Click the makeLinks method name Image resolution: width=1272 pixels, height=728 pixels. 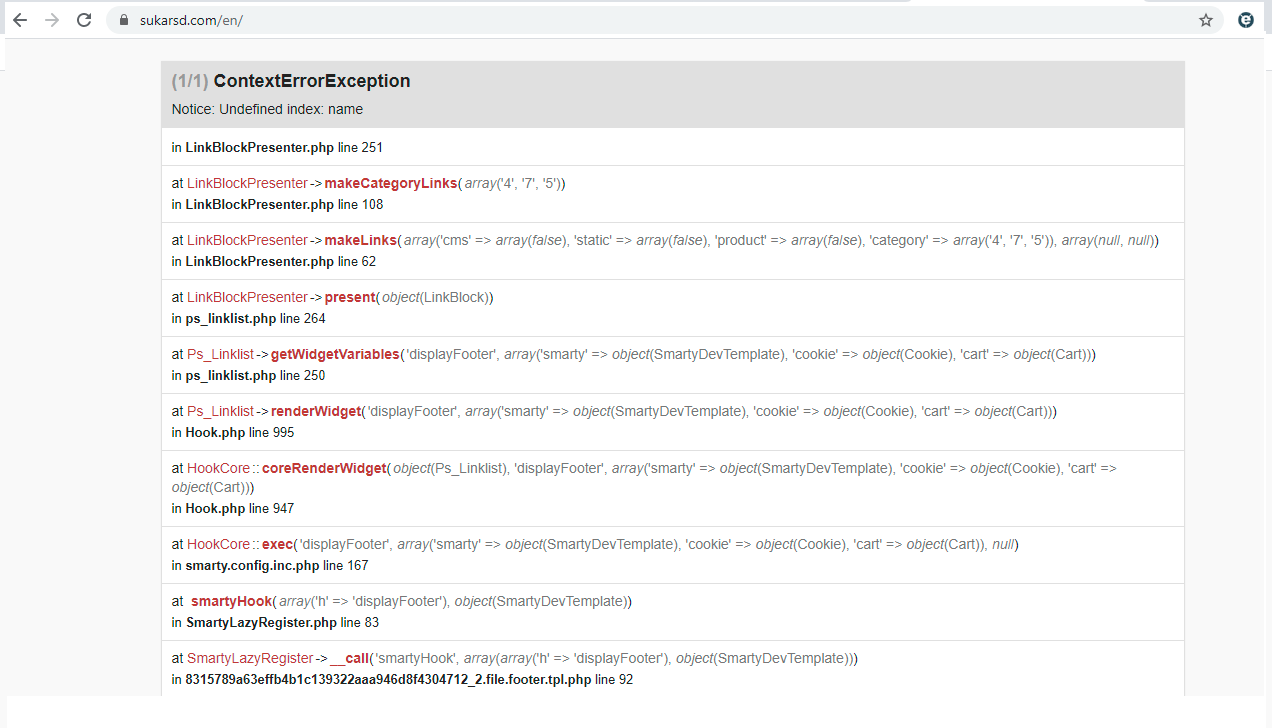tap(360, 240)
